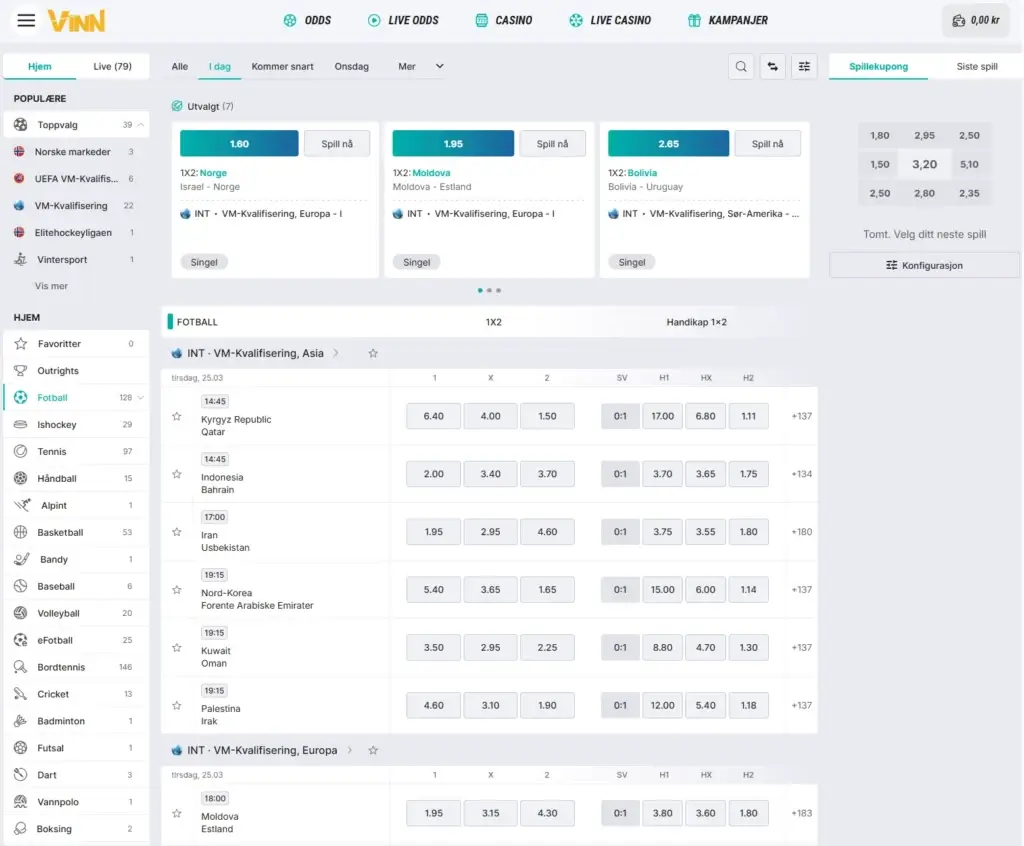Screen dimensions: 1024x846
Task: Open the hamburger menu
Action: (x=26, y=20)
